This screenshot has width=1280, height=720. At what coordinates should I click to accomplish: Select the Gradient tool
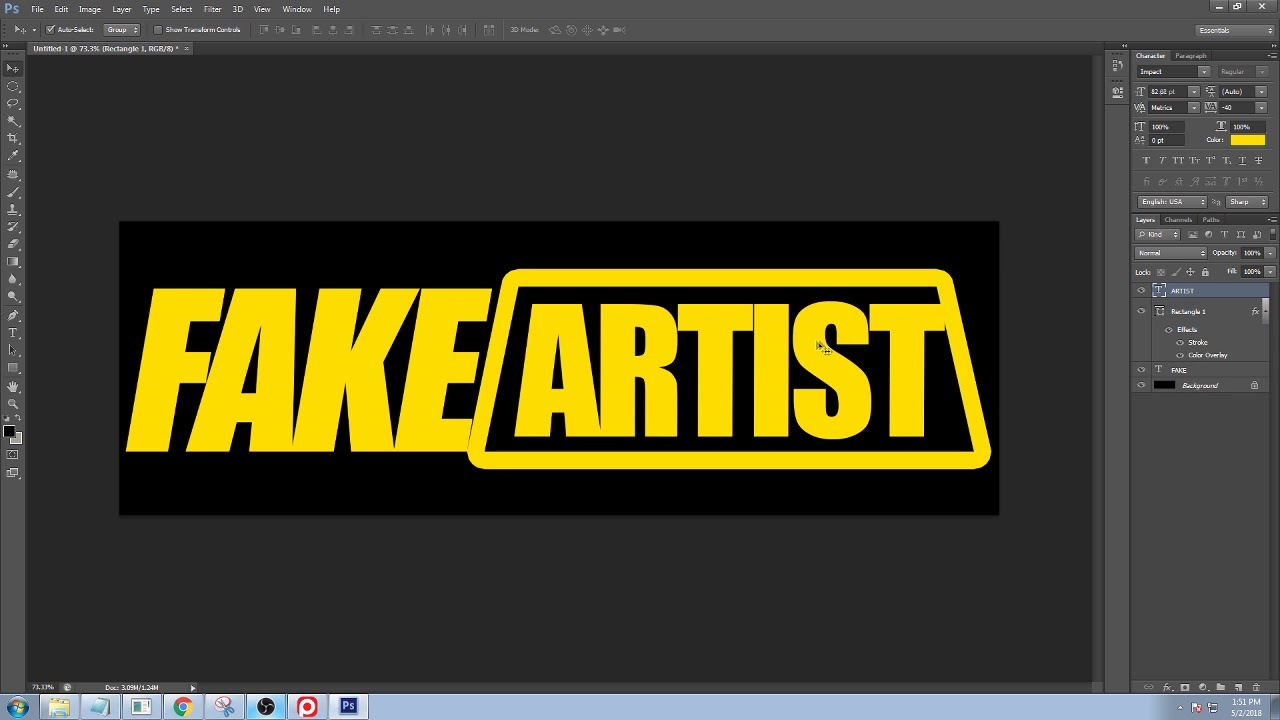13,262
